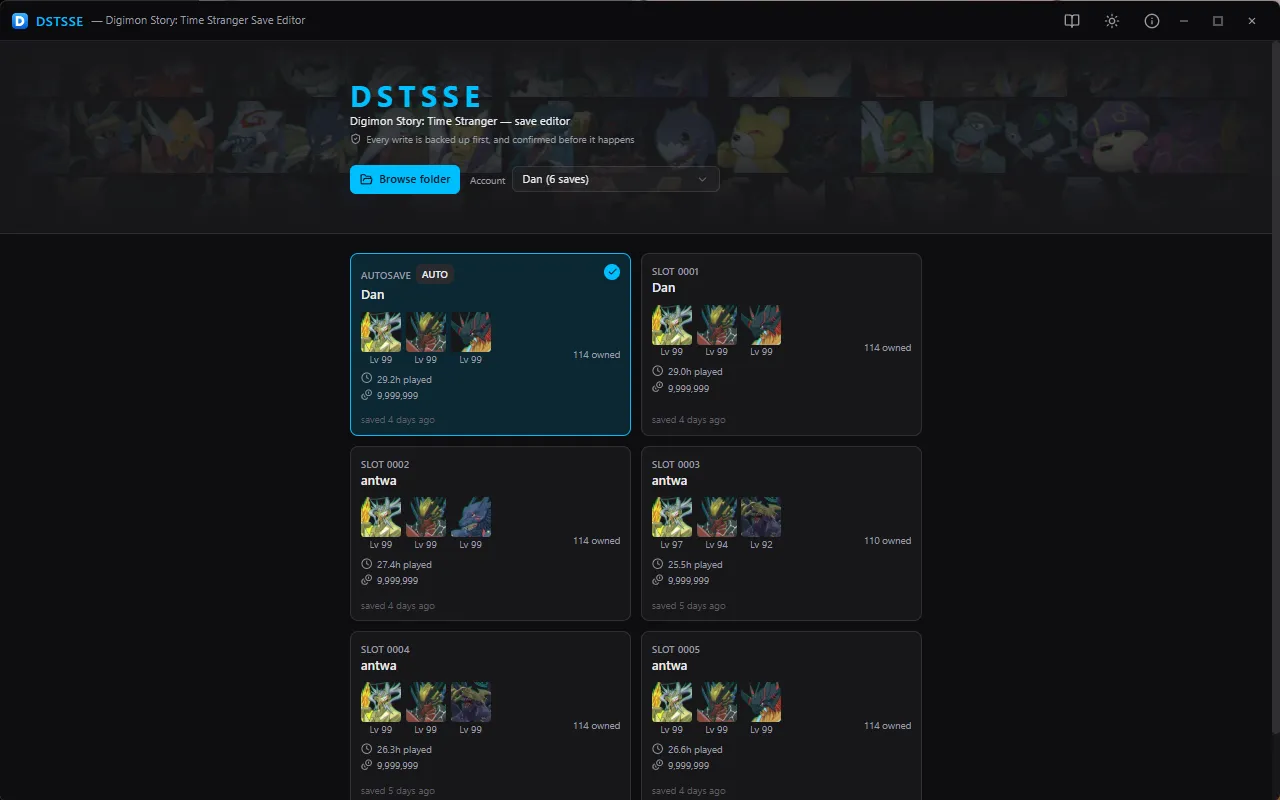
Task: Click the clock icon beside 29.0h played
Action: tap(657, 371)
